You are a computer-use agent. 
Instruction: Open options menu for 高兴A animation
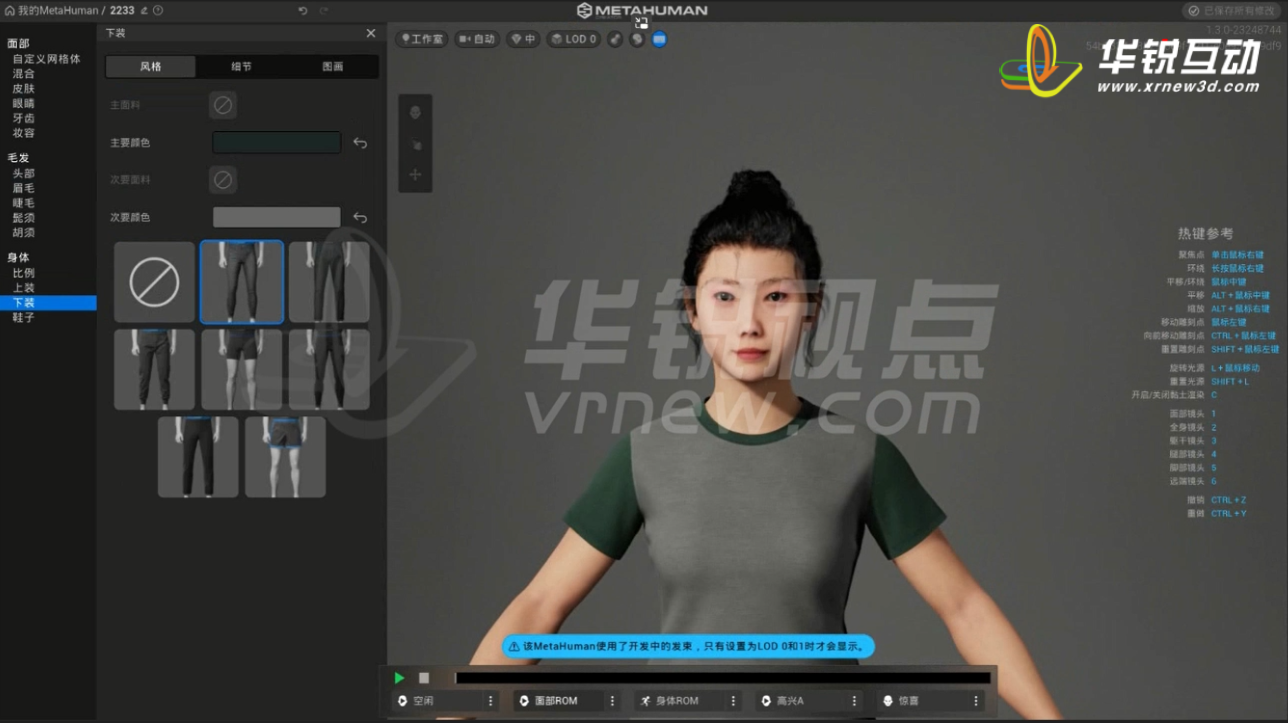(x=854, y=701)
